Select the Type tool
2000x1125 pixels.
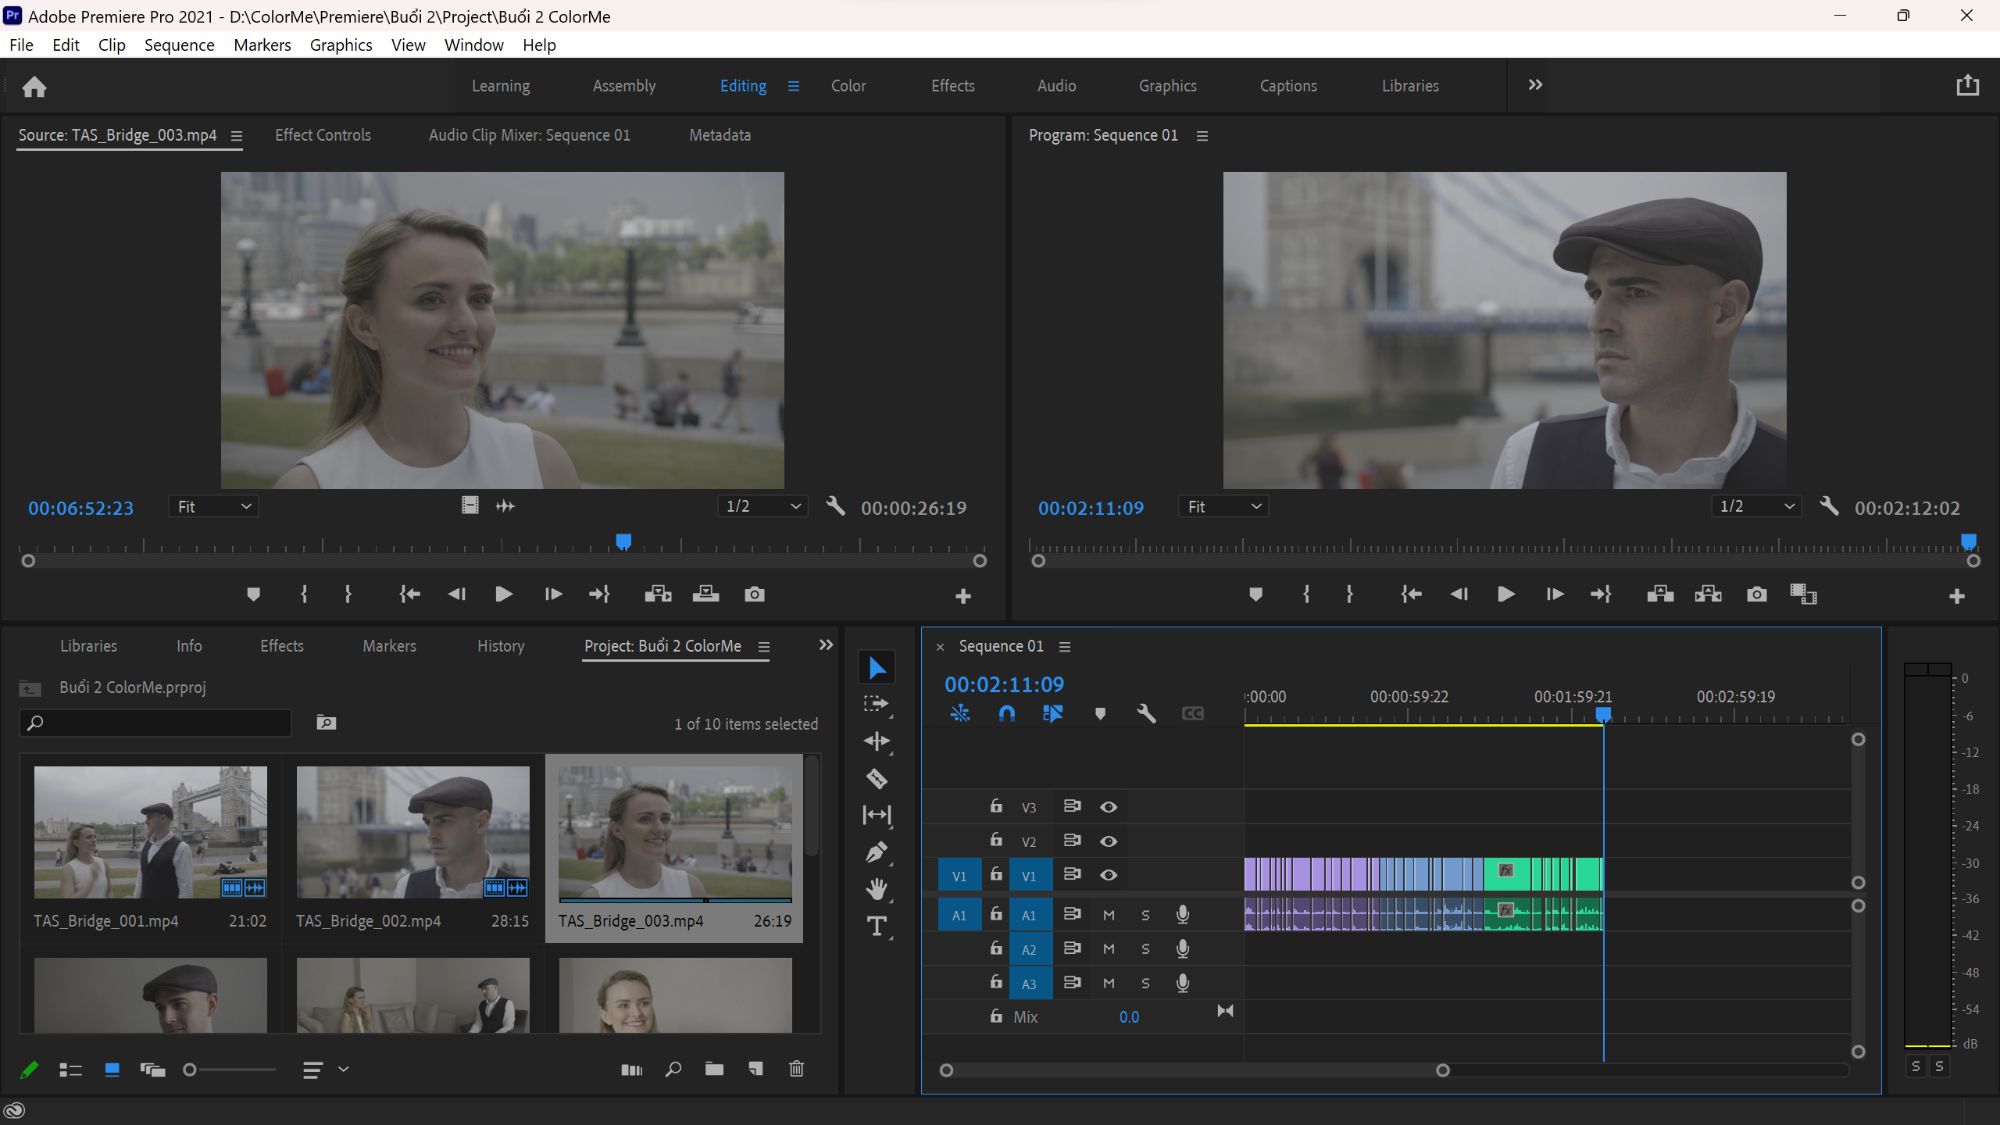(x=877, y=926)
